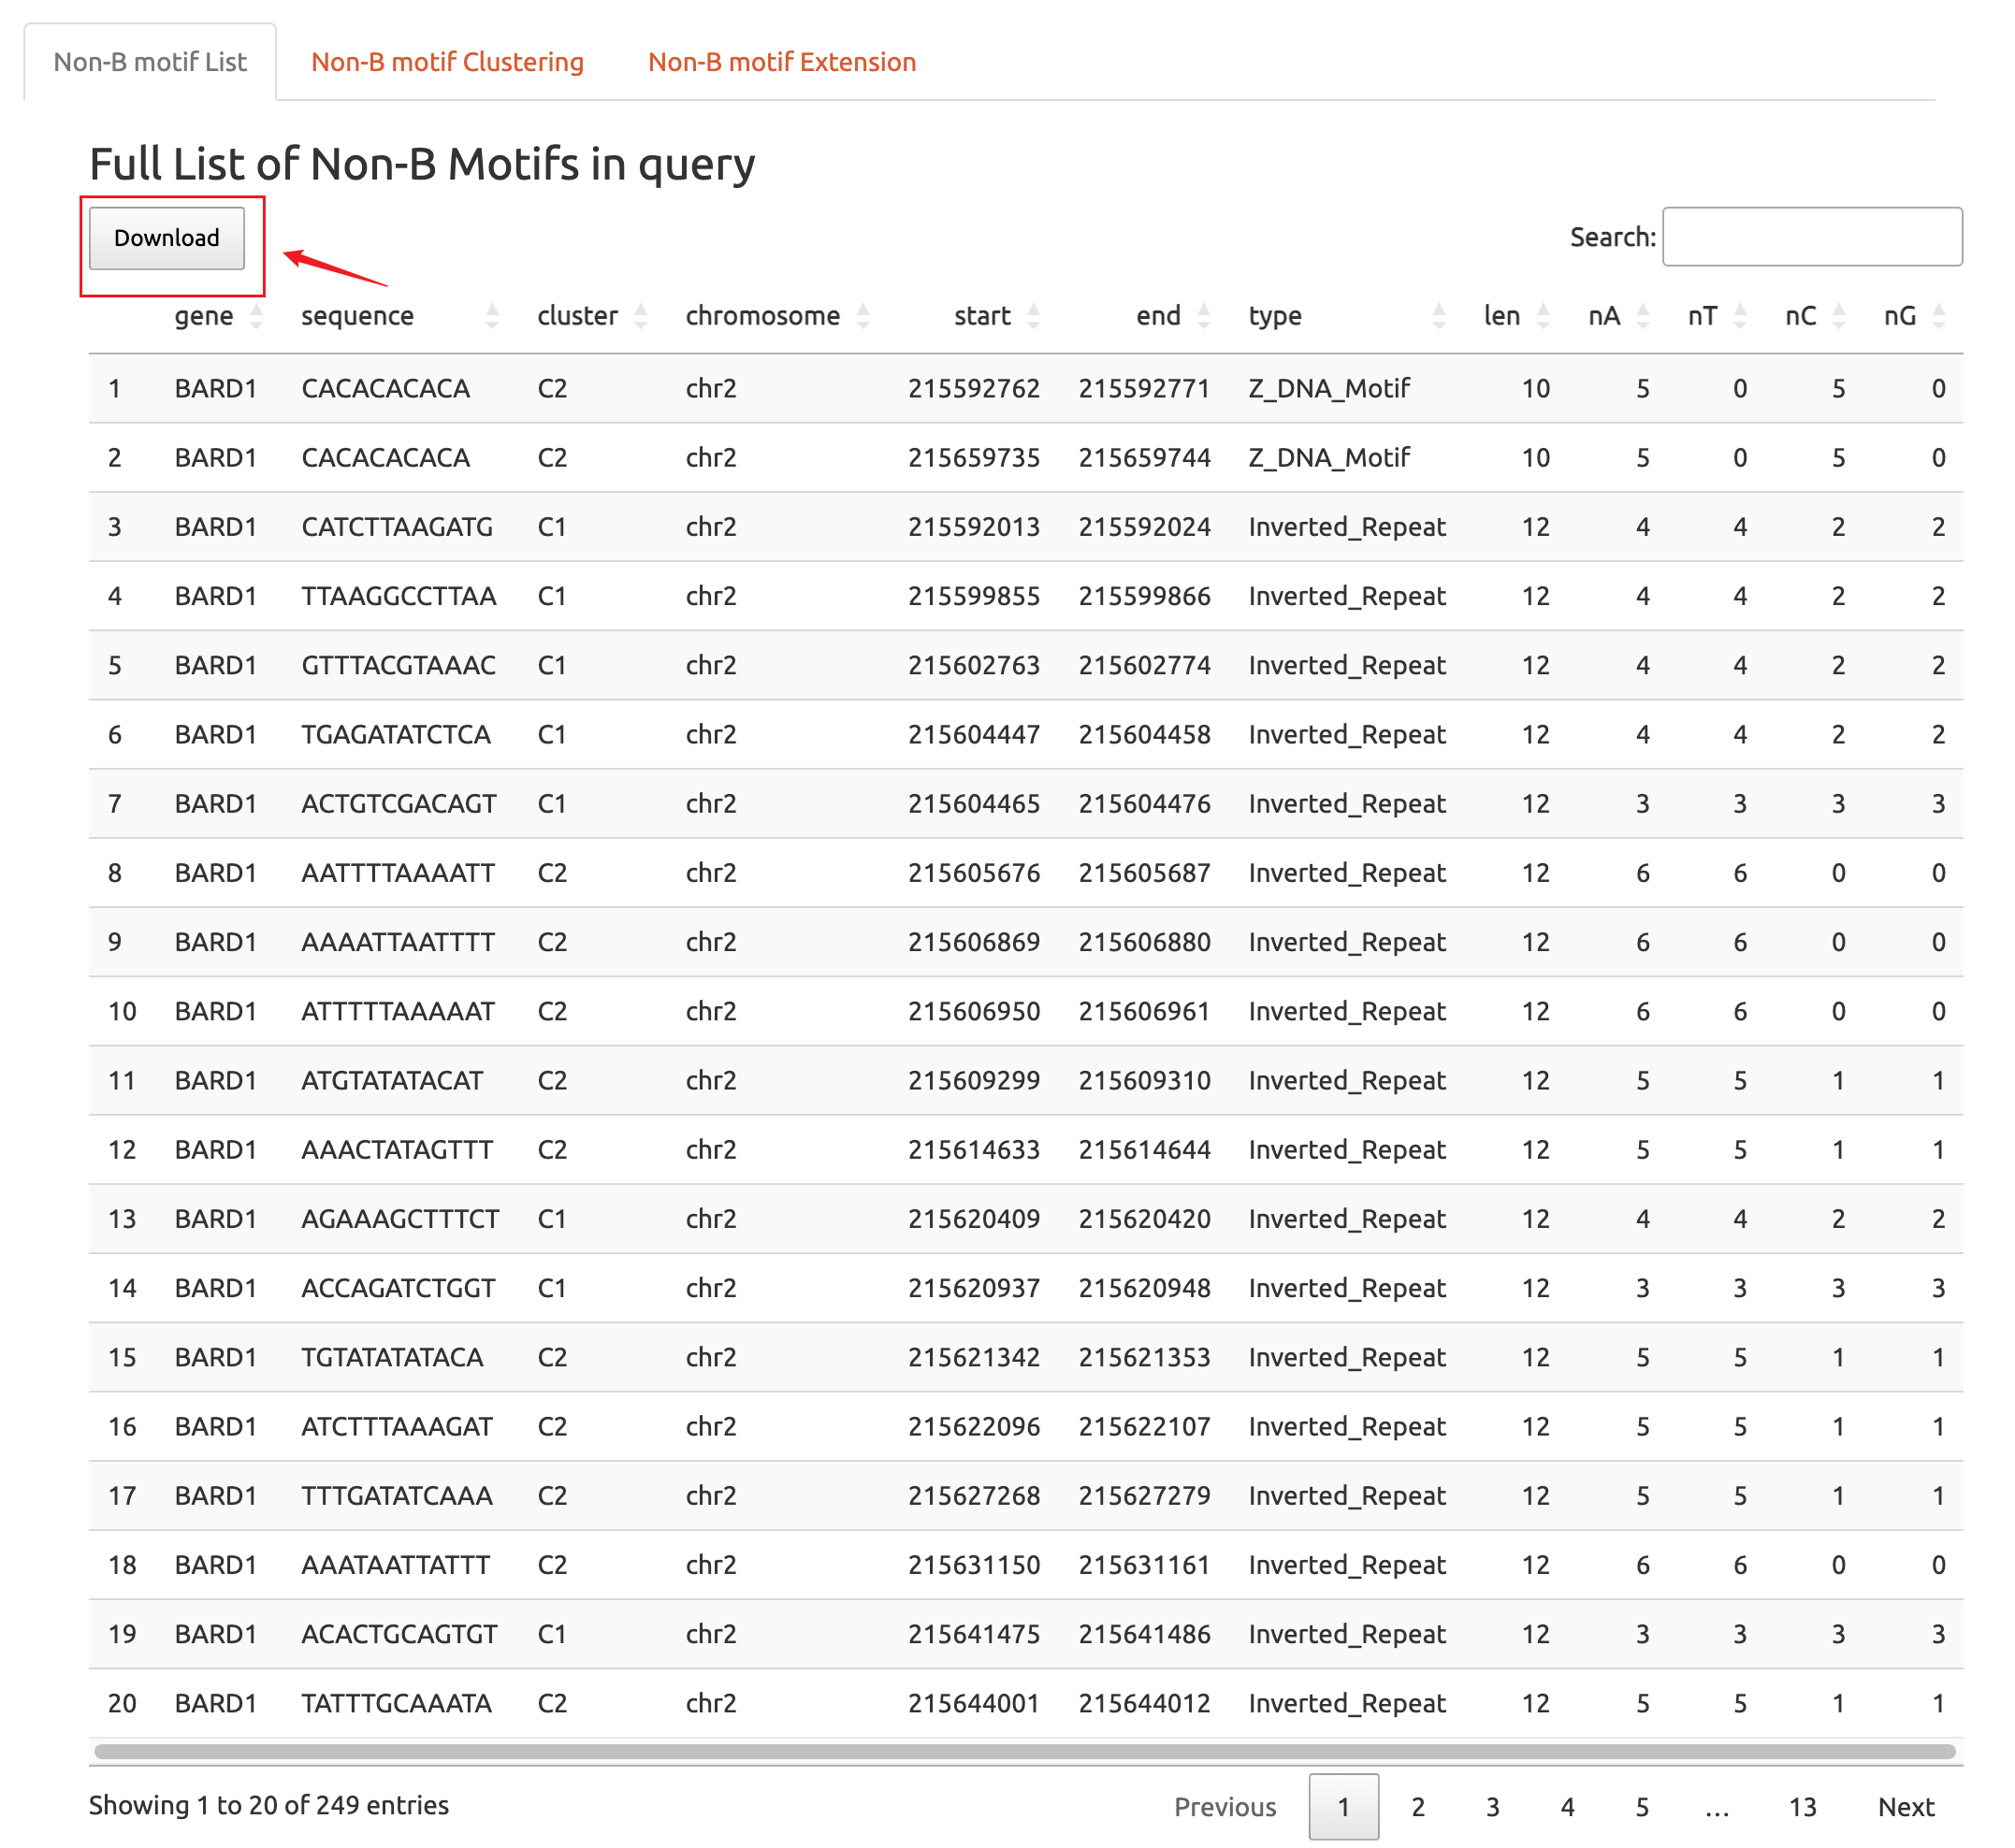This screenshot has height=1848, width=2015.
Task: Sort by nG column arrows
Action: coord(1939,316)
